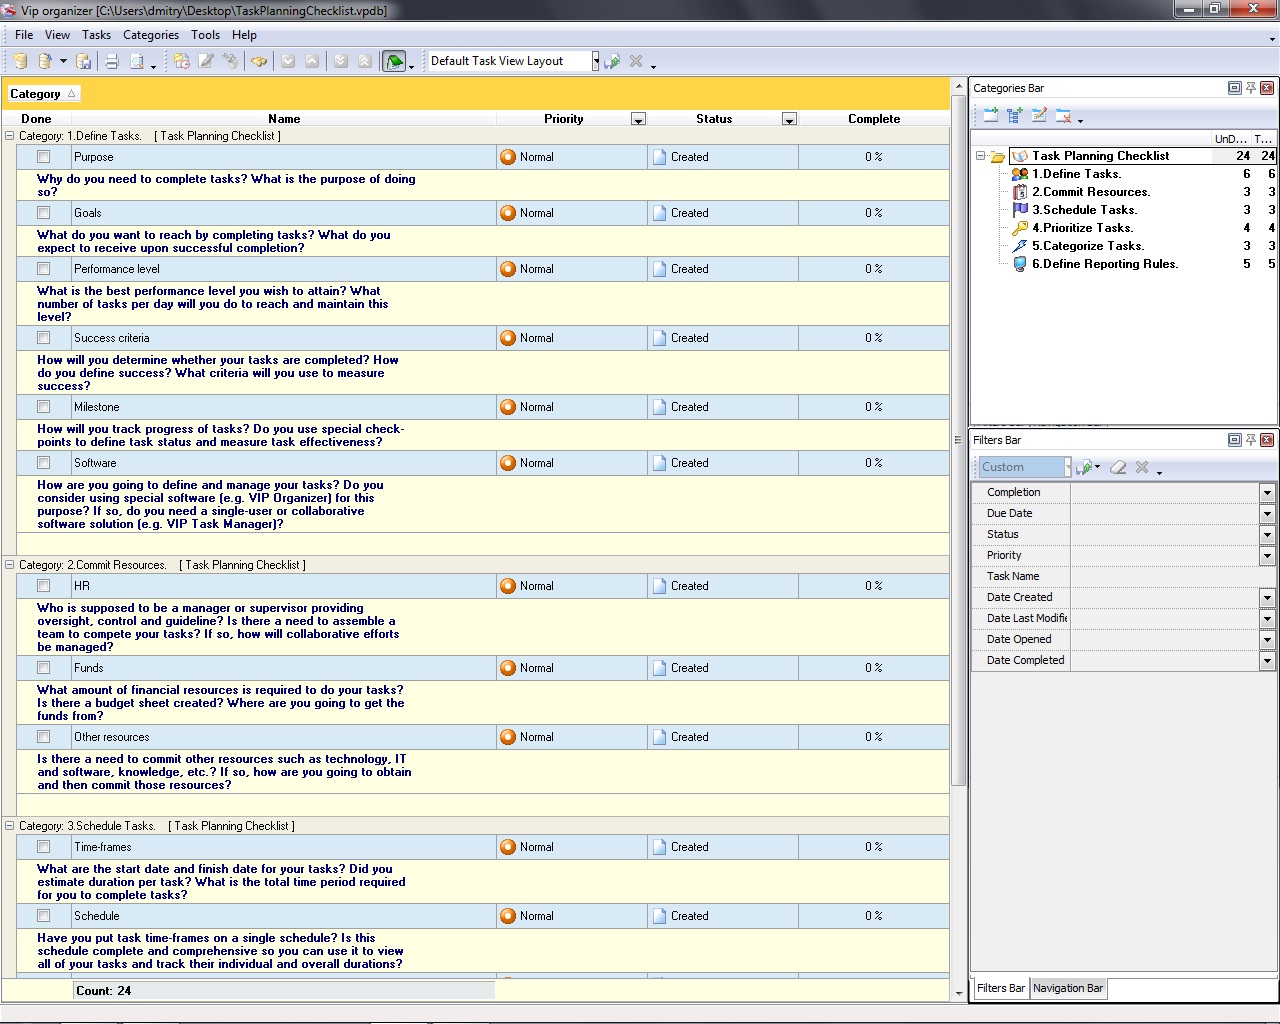Select the Default Task View Layout box
This screenshot has width=1280, height=1024.
coord(510,60)
